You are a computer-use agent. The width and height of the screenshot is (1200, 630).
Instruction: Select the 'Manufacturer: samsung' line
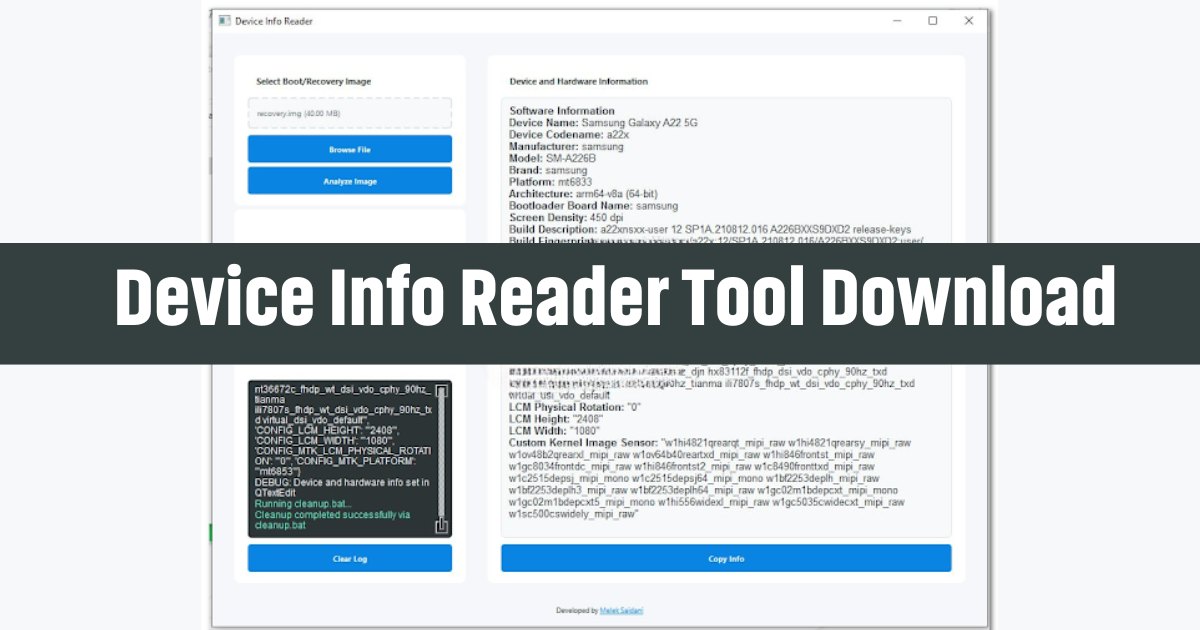[566, 146]
